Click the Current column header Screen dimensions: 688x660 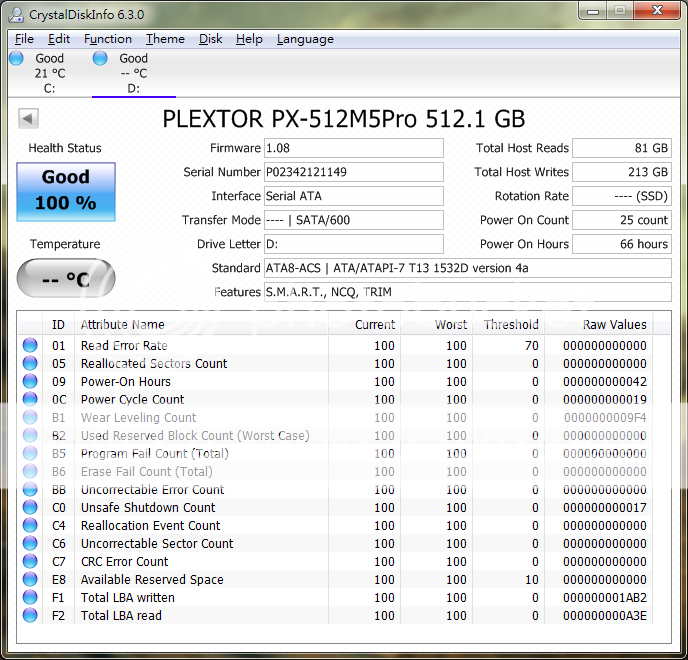coord(364,324)
